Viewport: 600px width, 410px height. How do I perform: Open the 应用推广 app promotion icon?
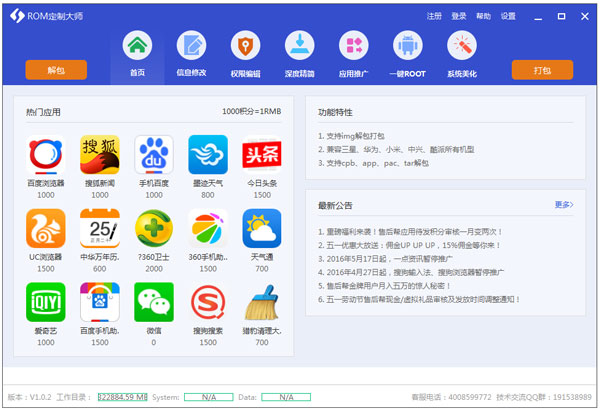point(354,45)
